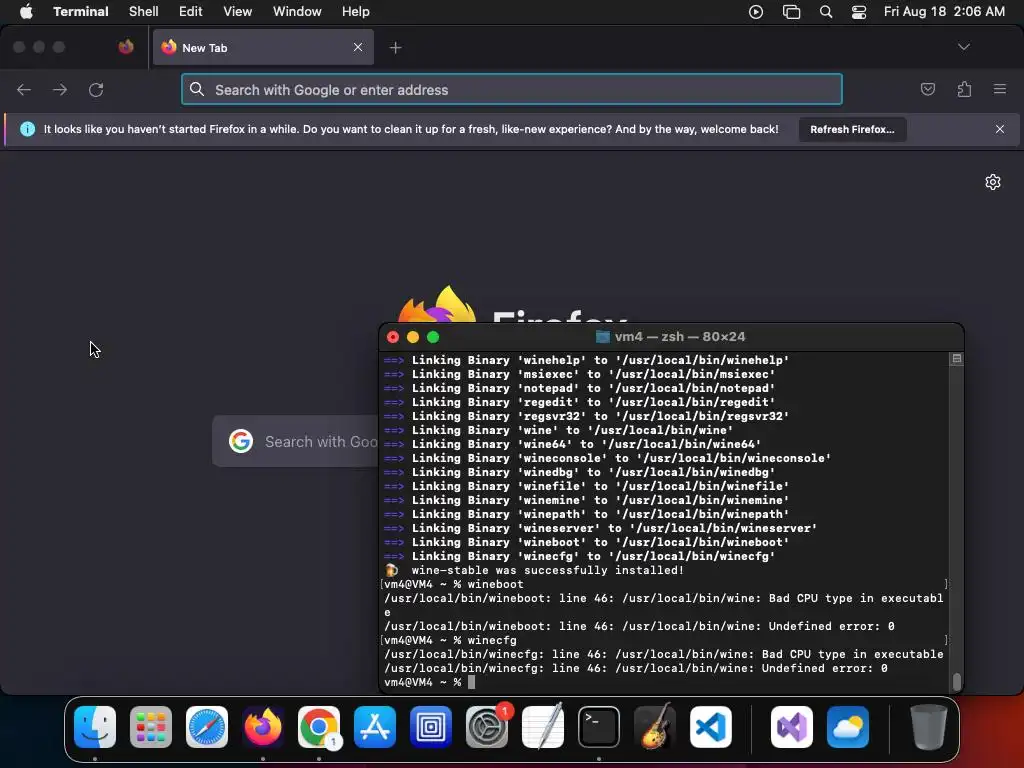Open TextEdit from the Dock
1024x768 pixels.
(543, 726)
